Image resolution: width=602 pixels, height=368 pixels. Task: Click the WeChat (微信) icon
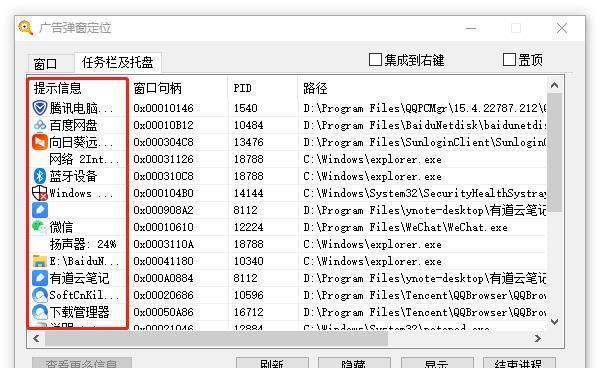pos(40,227)
